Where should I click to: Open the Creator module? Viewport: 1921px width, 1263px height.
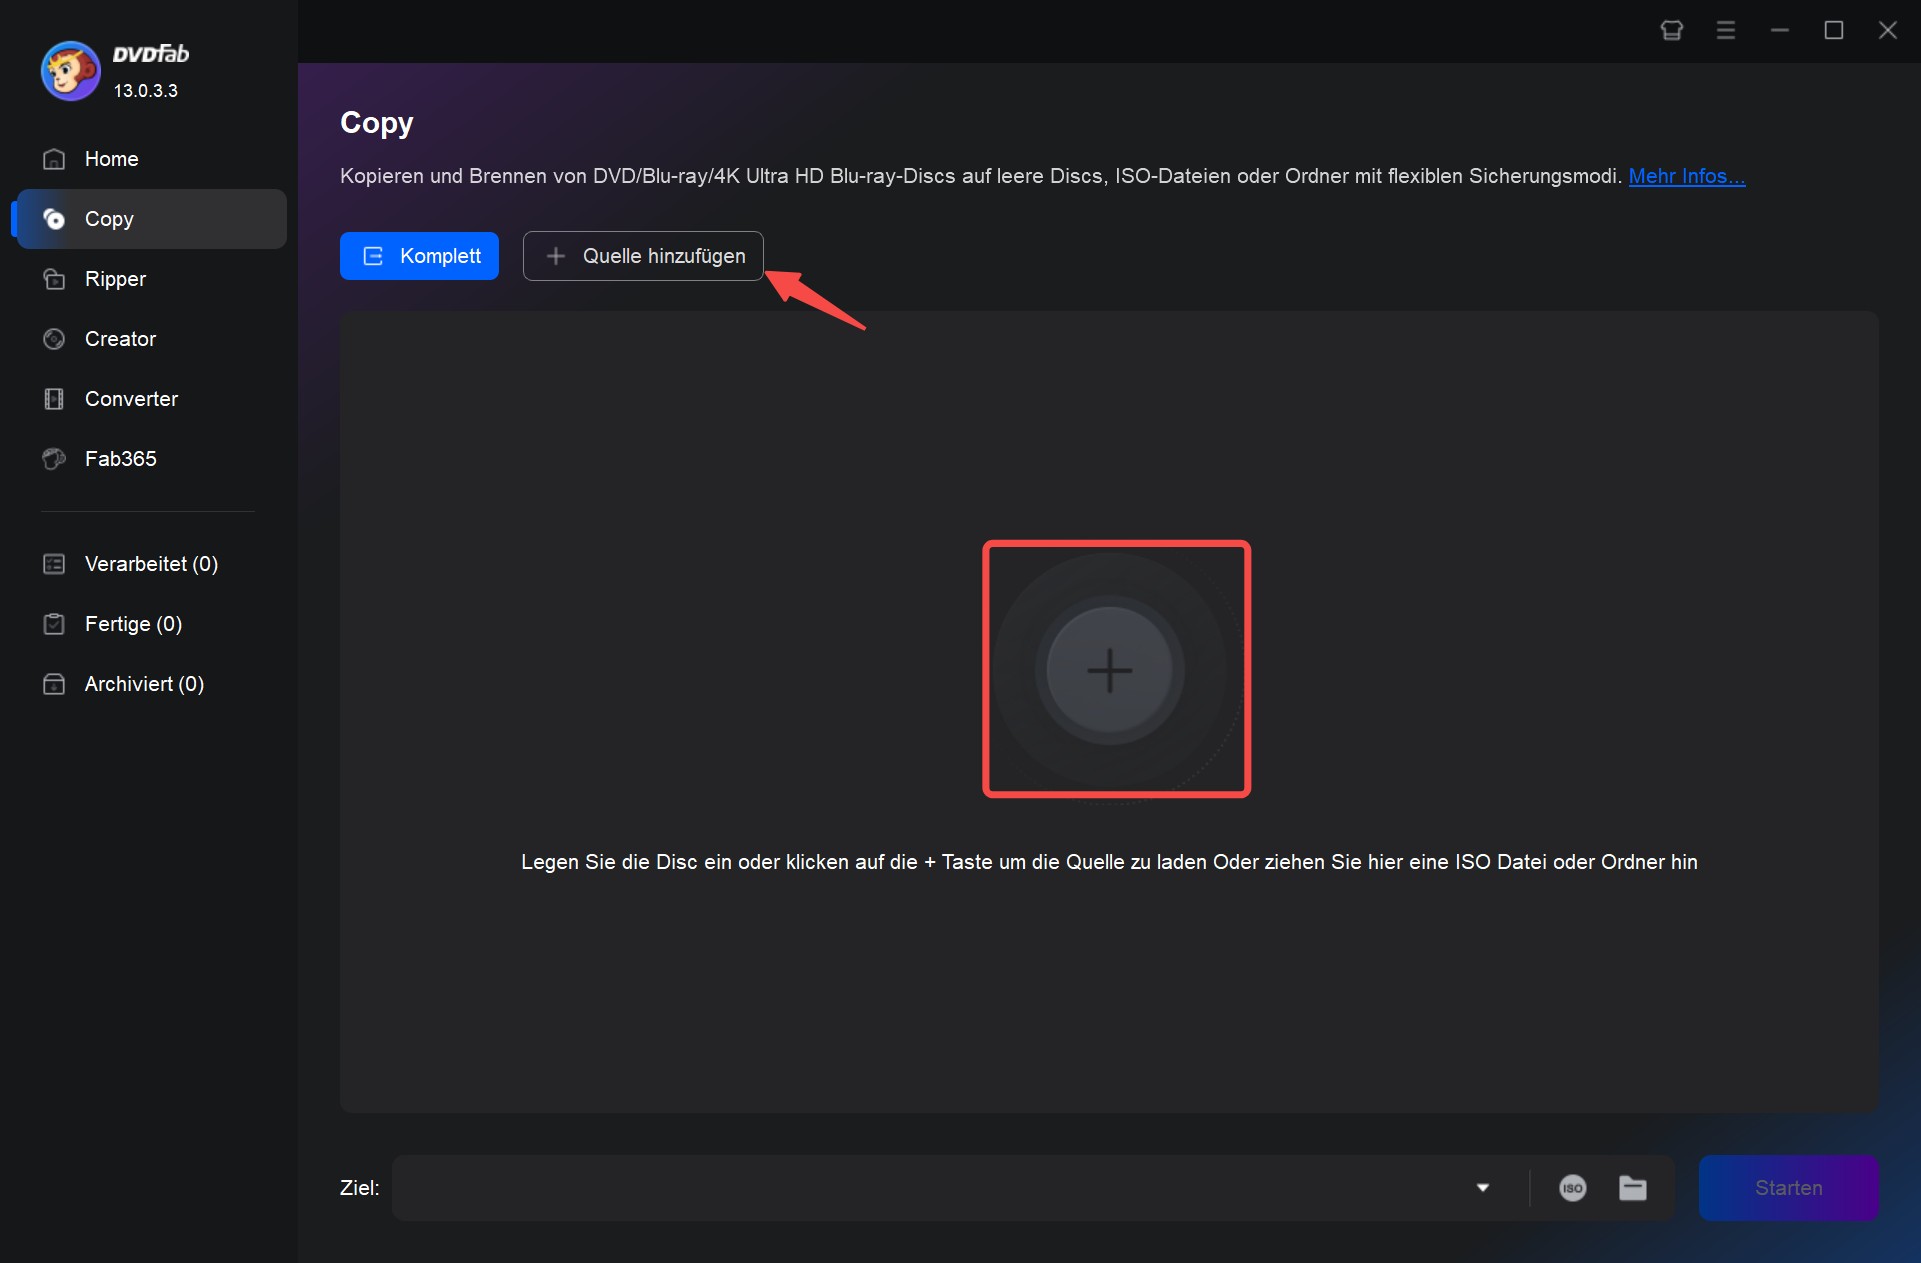(121, 338)
